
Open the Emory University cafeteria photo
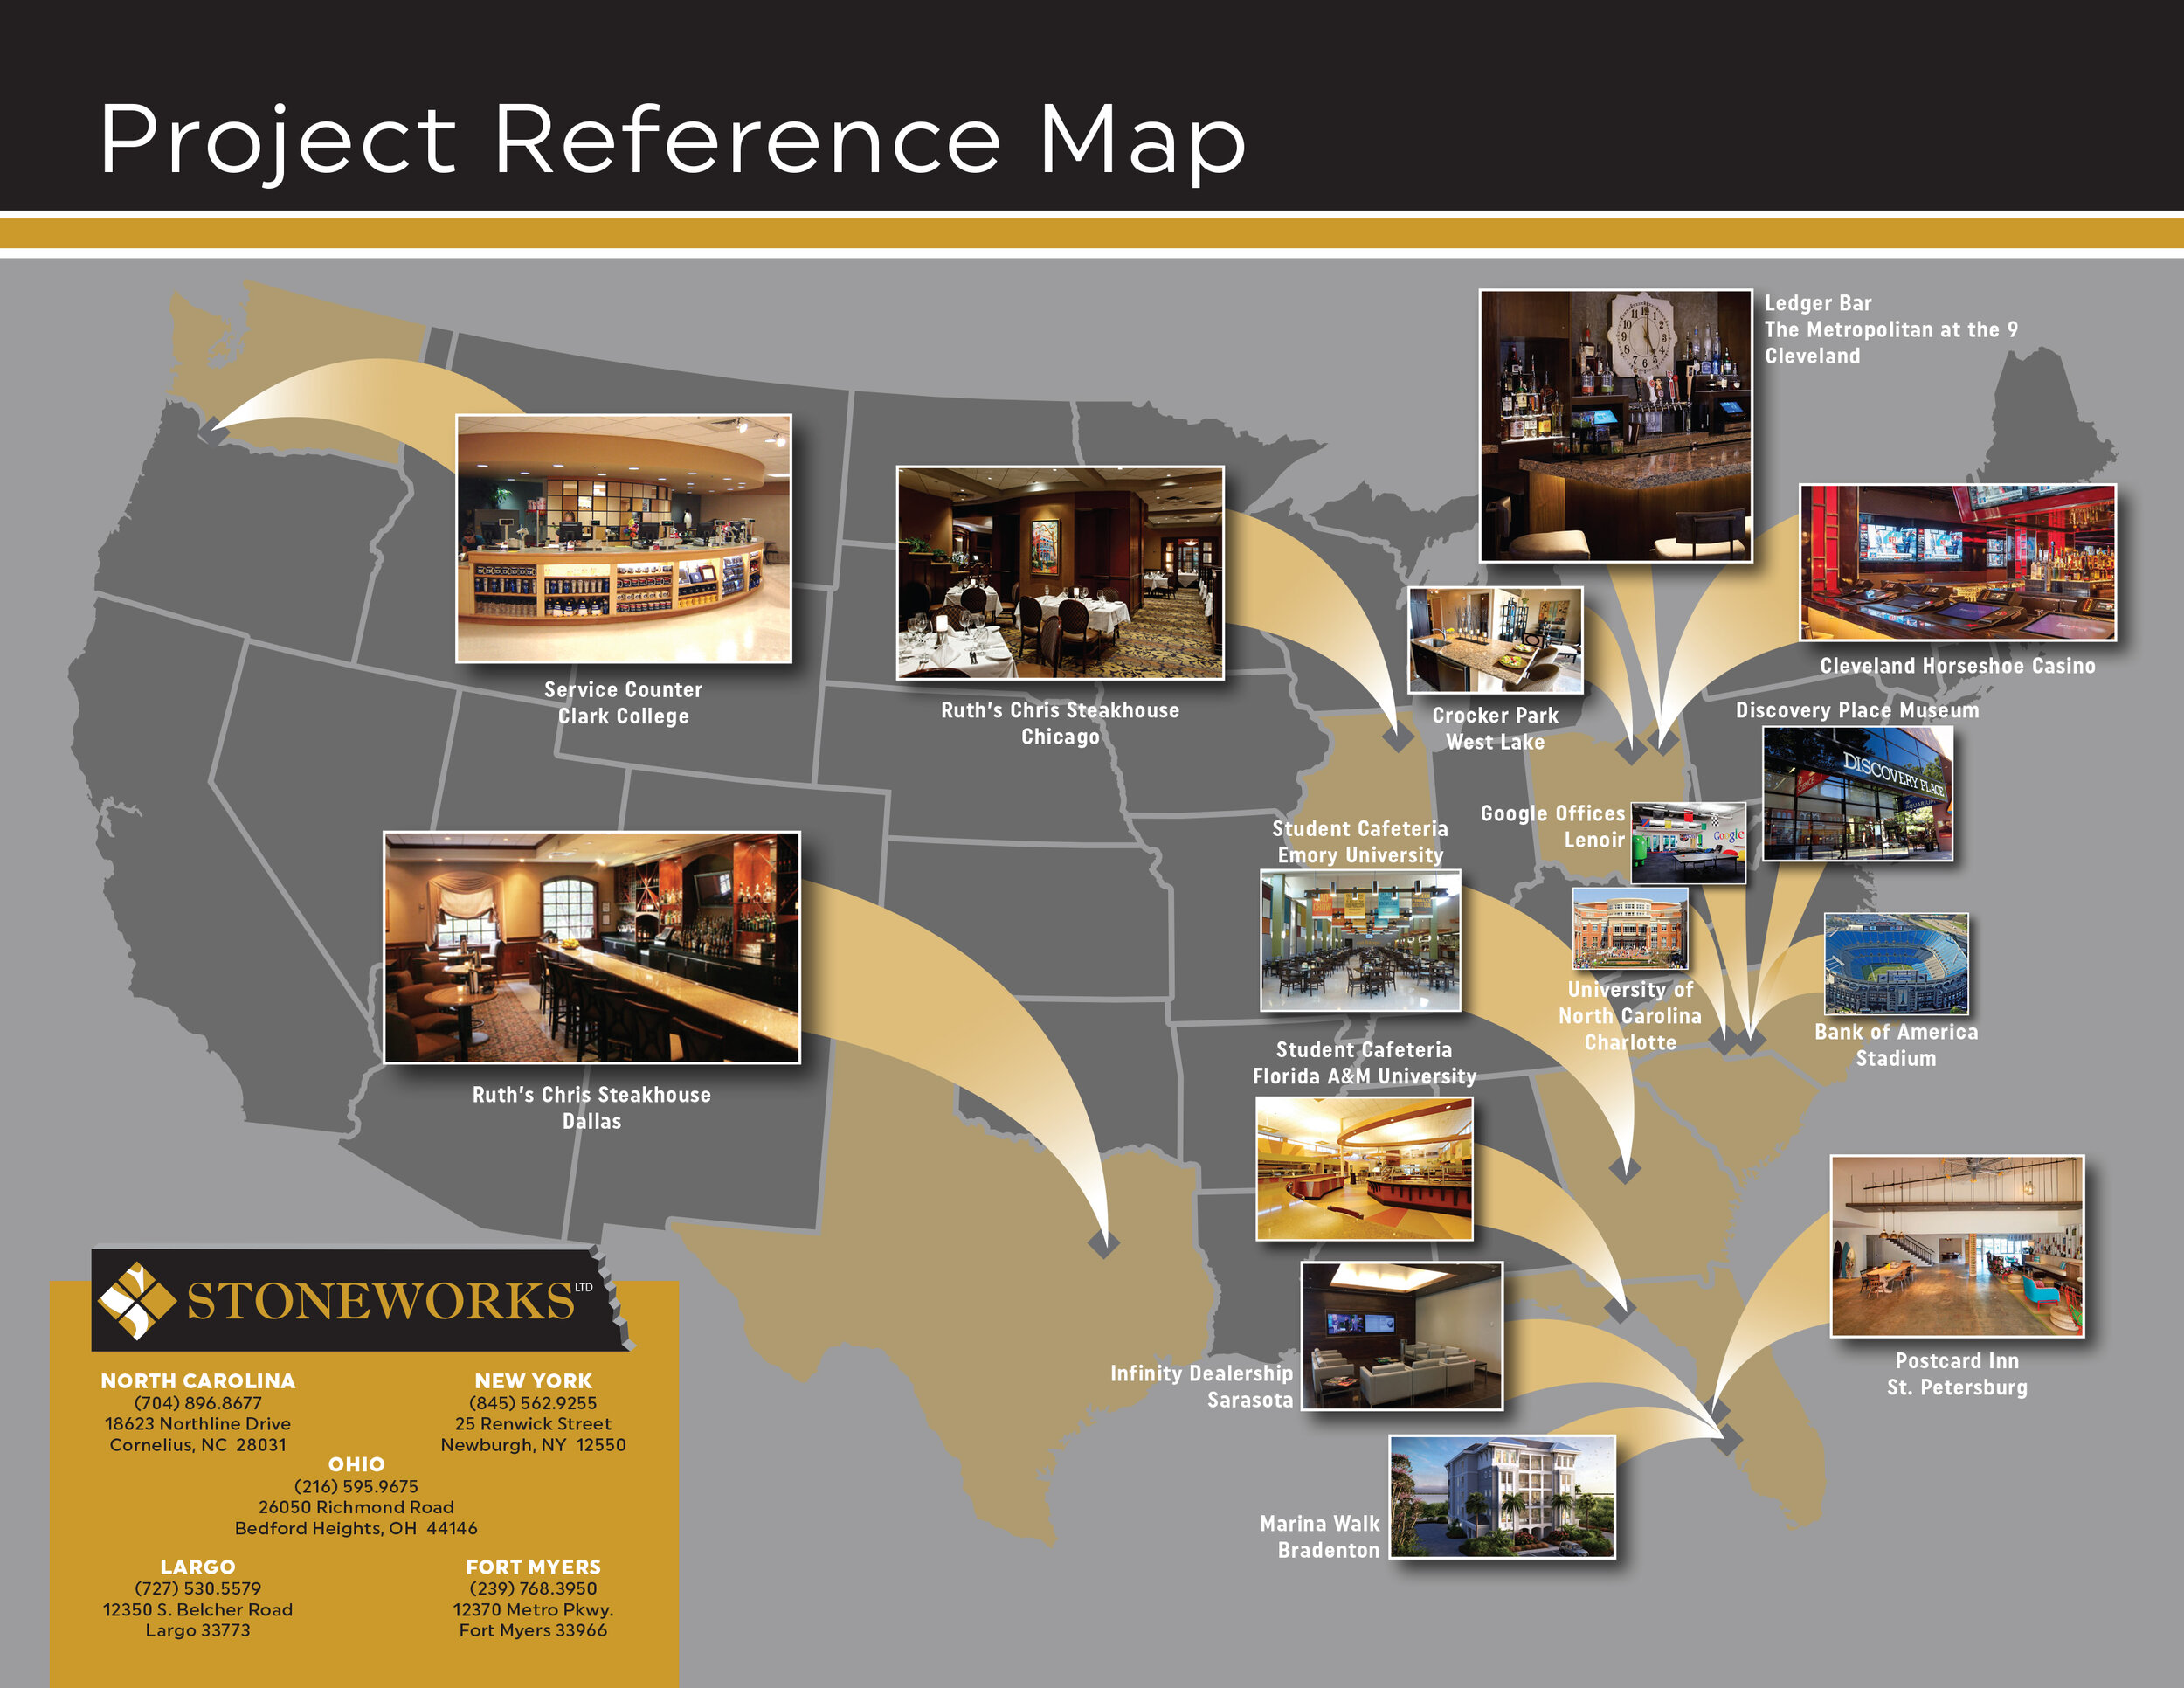click(x=1360, y=940)
